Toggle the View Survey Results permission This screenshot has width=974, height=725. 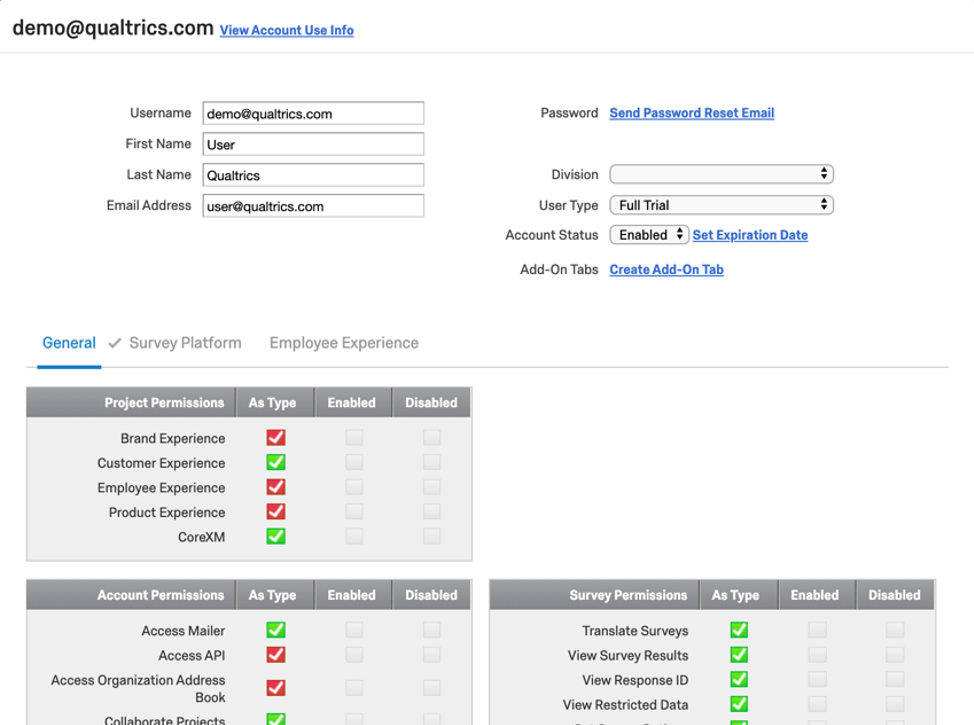click(738, 654)
